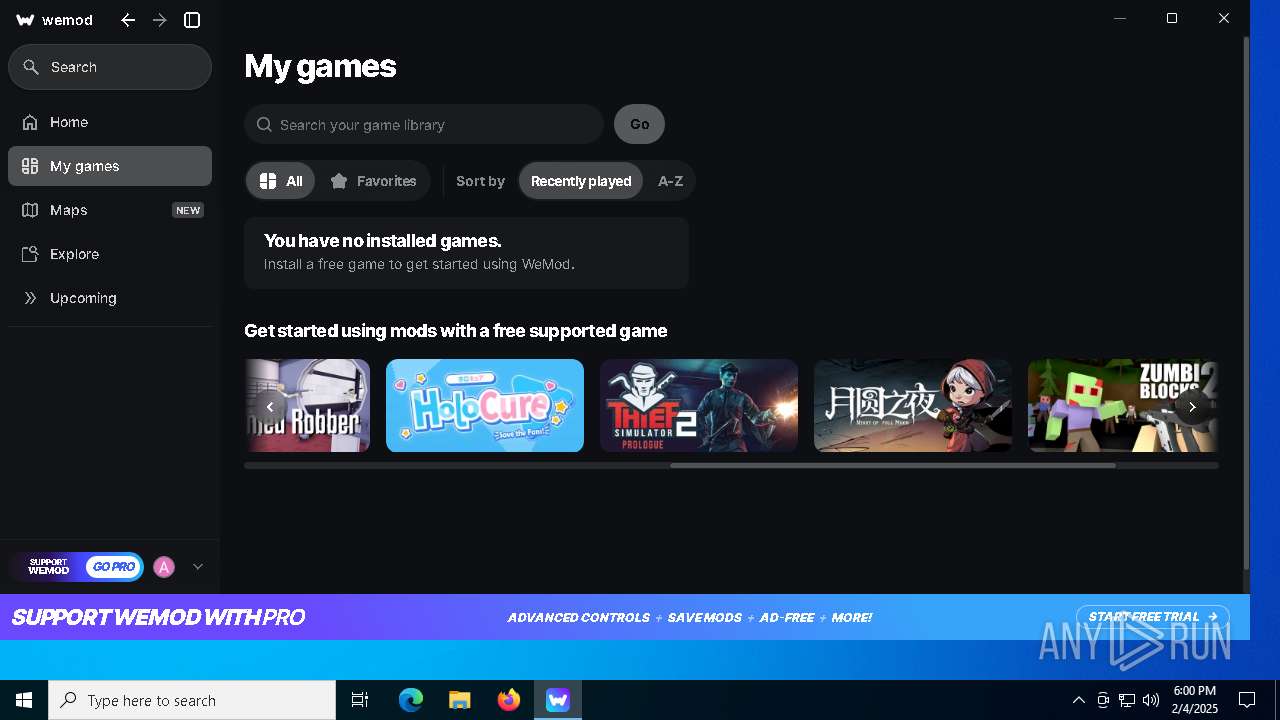Click the horizontal carousel scrollbar
The height and width of the screenshot is (720, 1280).
click(892, 465)
